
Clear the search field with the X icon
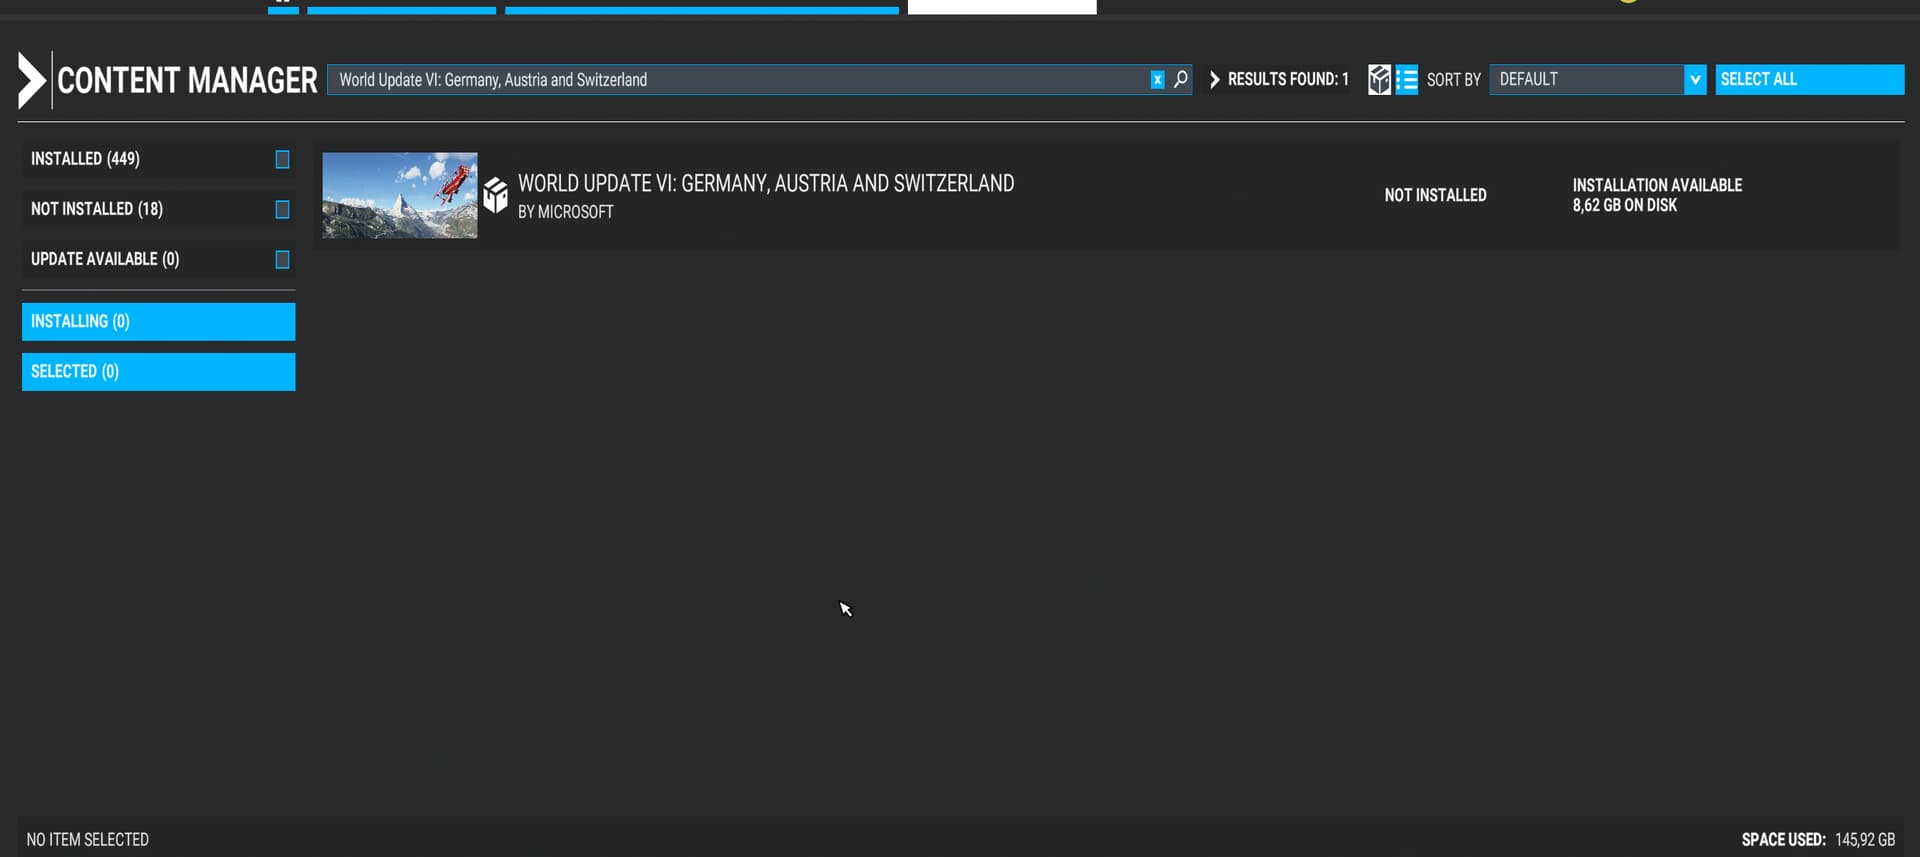click(x=1157, y=80)
